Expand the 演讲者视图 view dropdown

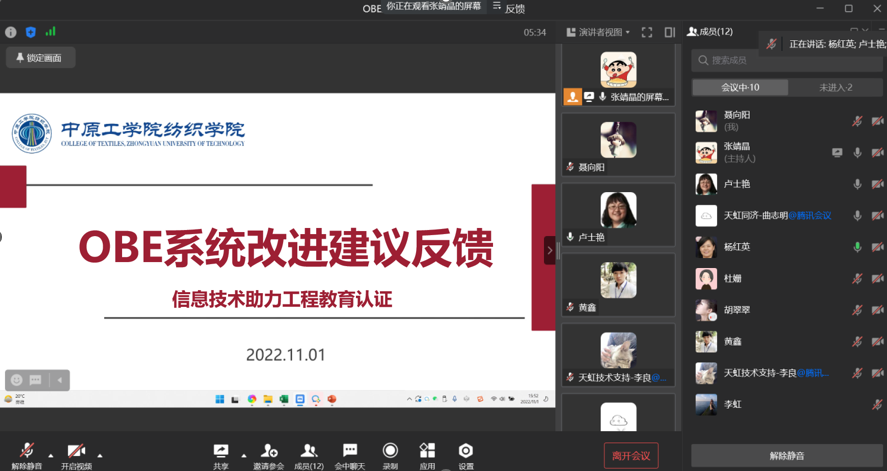[x=598, y=32]
